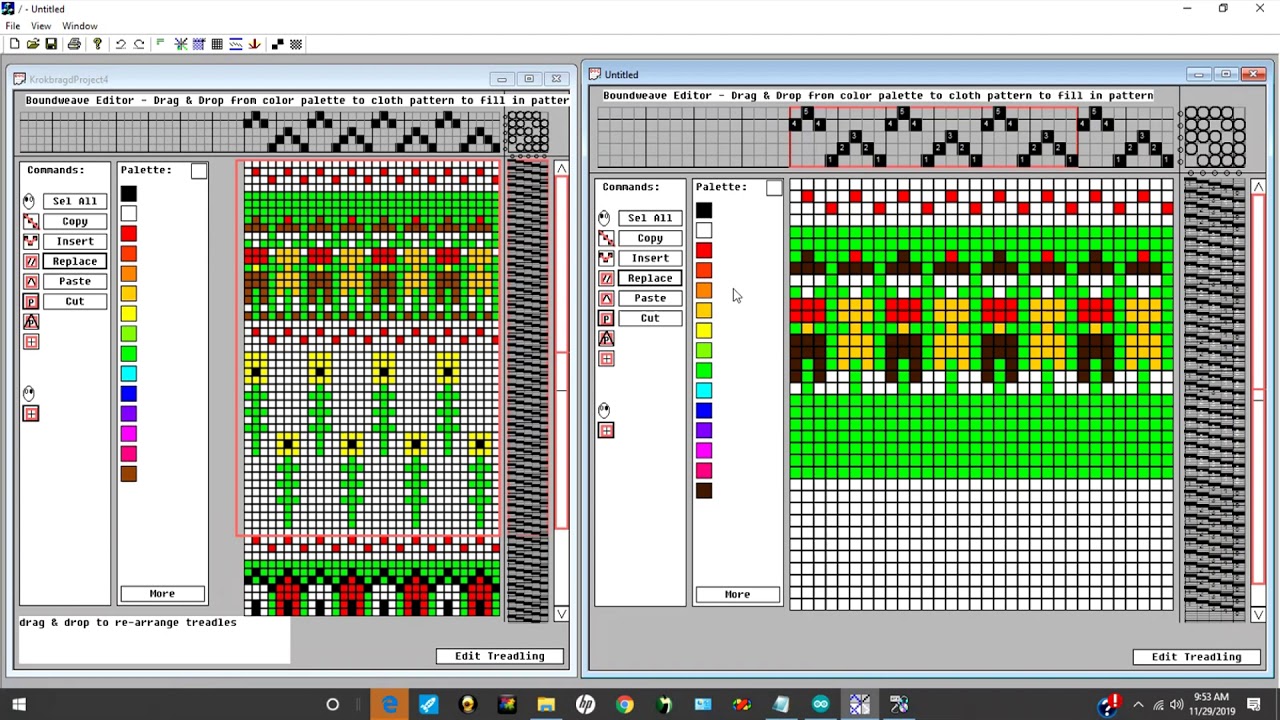Image resolution: width=1280 pixels, height=720 pixels.
Task: Click the current color box beside the Krokbragd Palette label
Action: click(199, 171)
